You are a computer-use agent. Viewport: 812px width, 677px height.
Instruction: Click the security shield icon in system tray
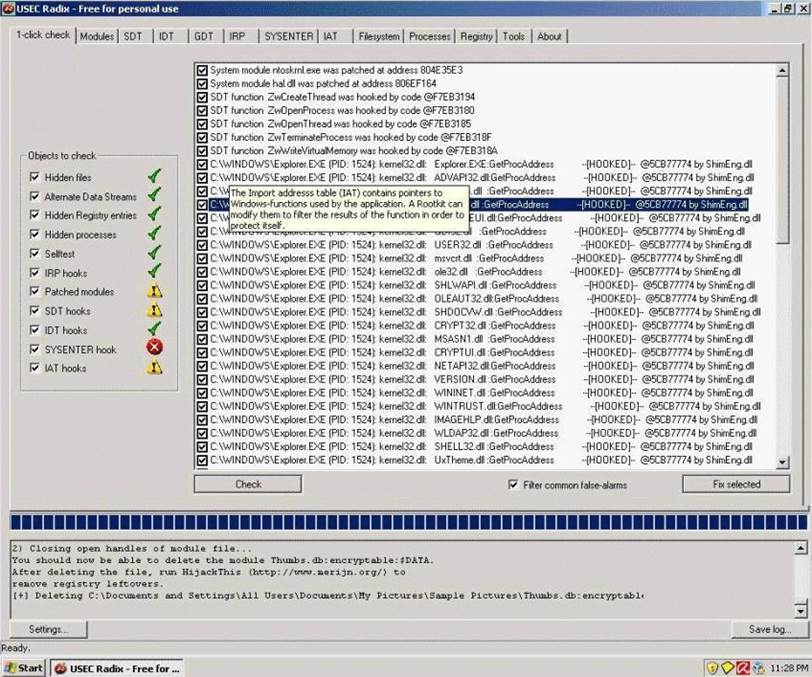[x=713, y=667]
